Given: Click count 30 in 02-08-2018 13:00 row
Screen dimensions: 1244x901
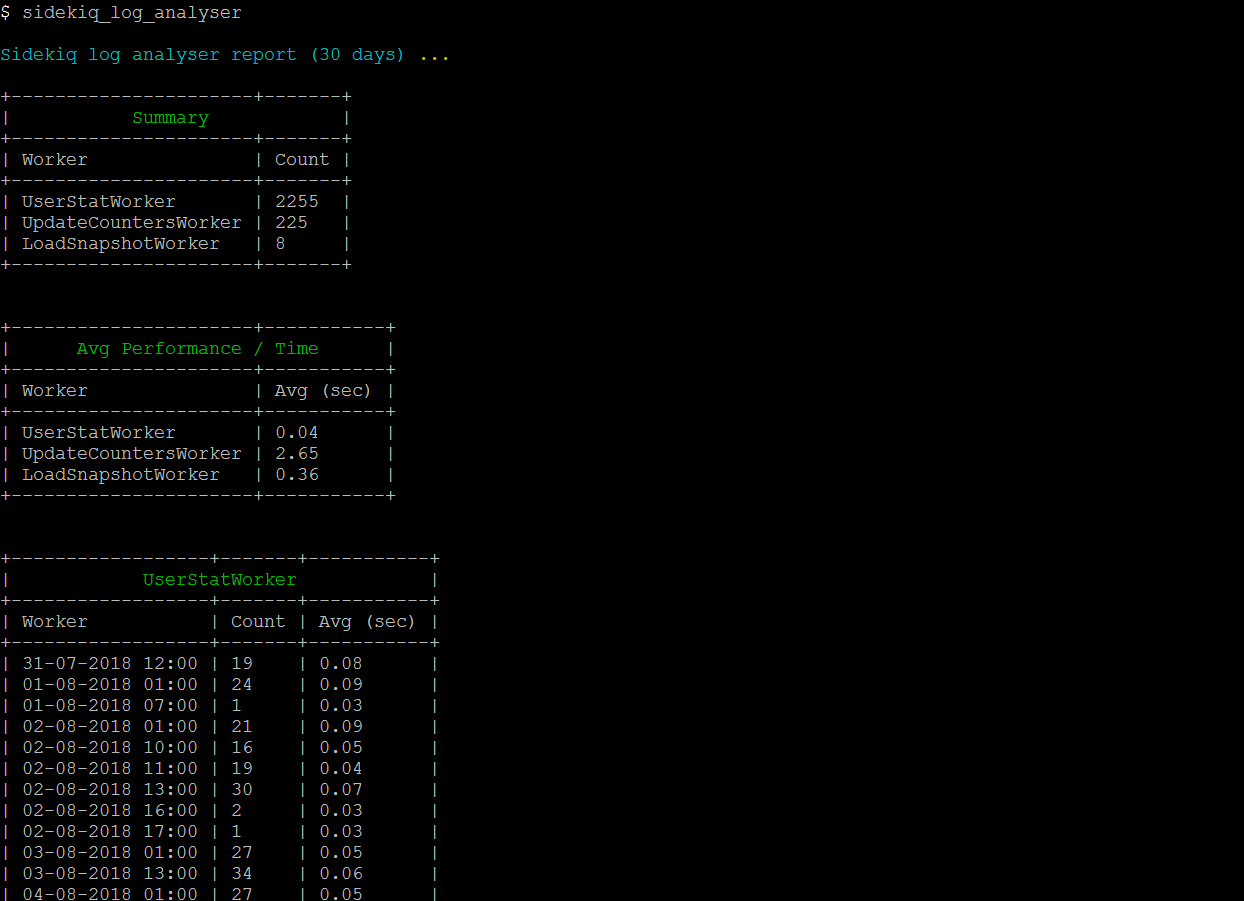Looking at the screenshot, I should 242,790.
